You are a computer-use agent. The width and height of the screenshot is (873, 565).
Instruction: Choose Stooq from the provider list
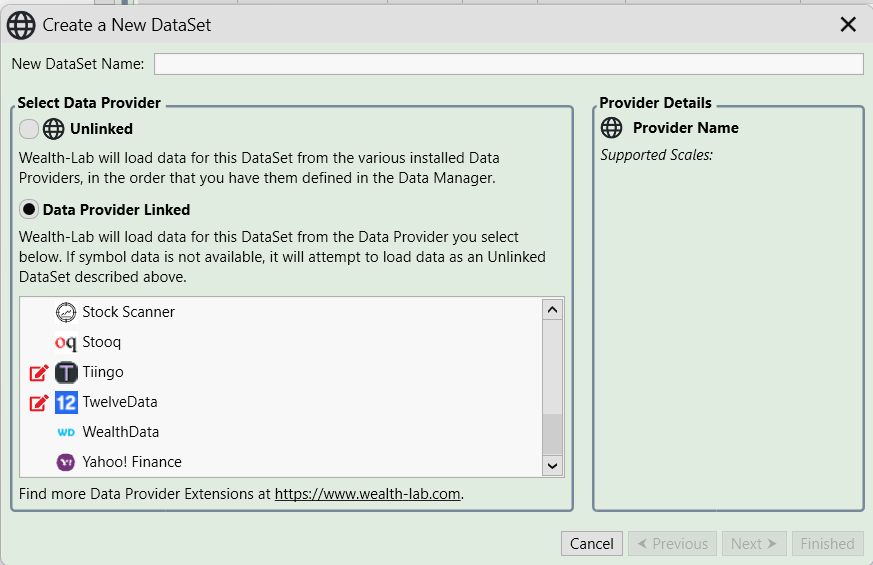(101, 342)
